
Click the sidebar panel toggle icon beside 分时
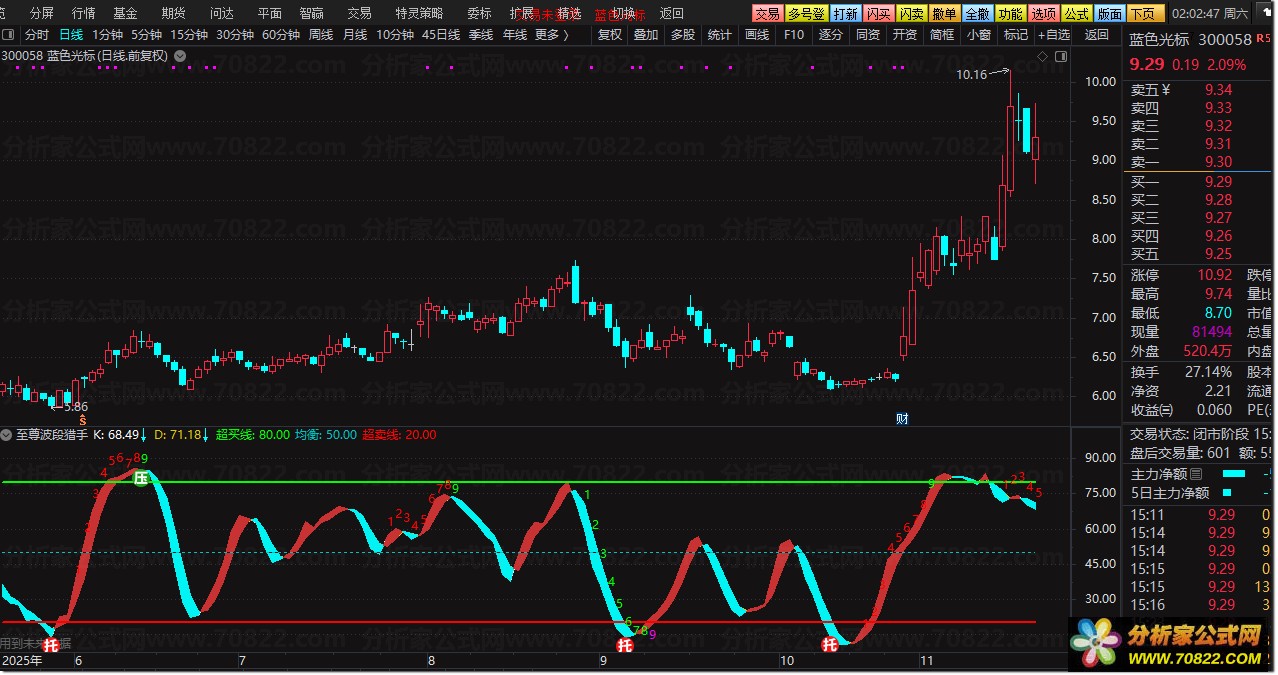pyautogui.click(x=10, y=35)
